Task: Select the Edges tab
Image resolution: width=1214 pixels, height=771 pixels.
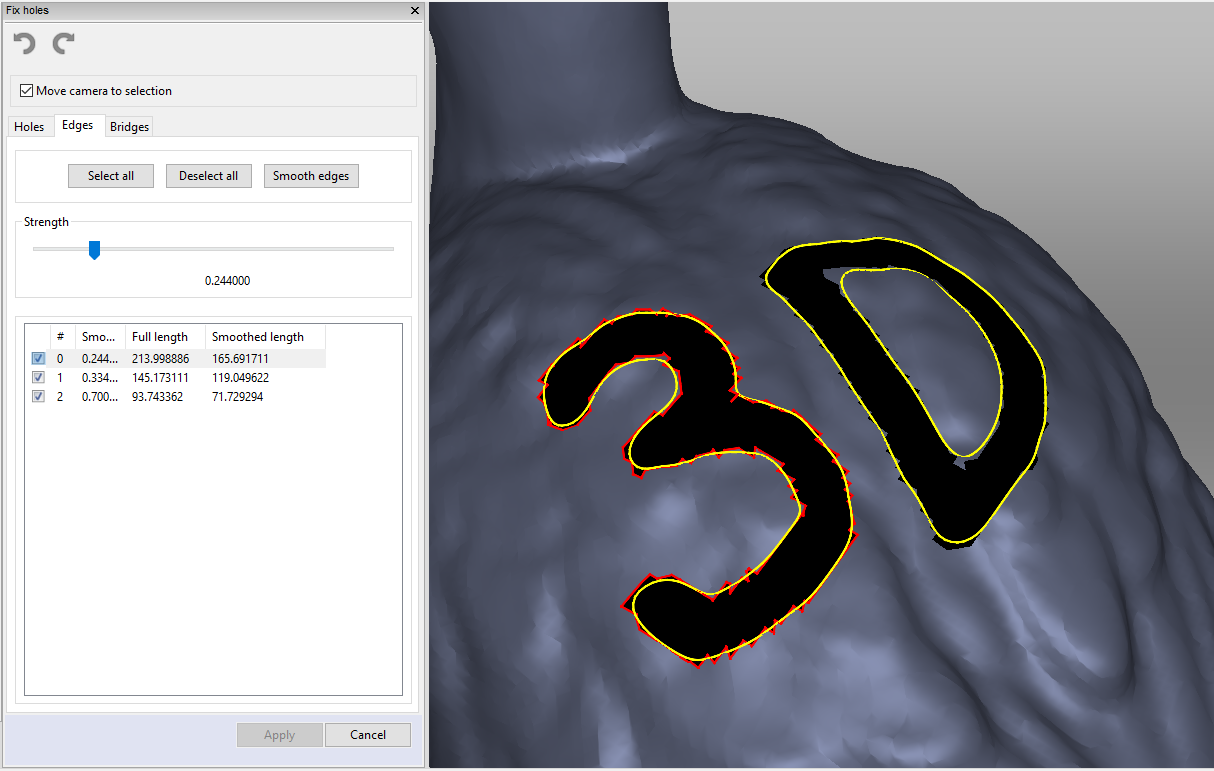Action: [x=78, y=126]
